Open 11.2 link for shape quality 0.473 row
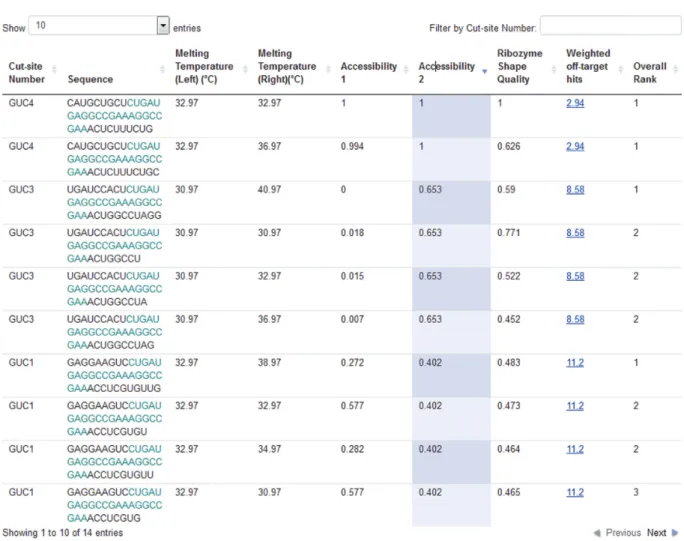The width and height of the screenshot is (684, 541). 575,406
